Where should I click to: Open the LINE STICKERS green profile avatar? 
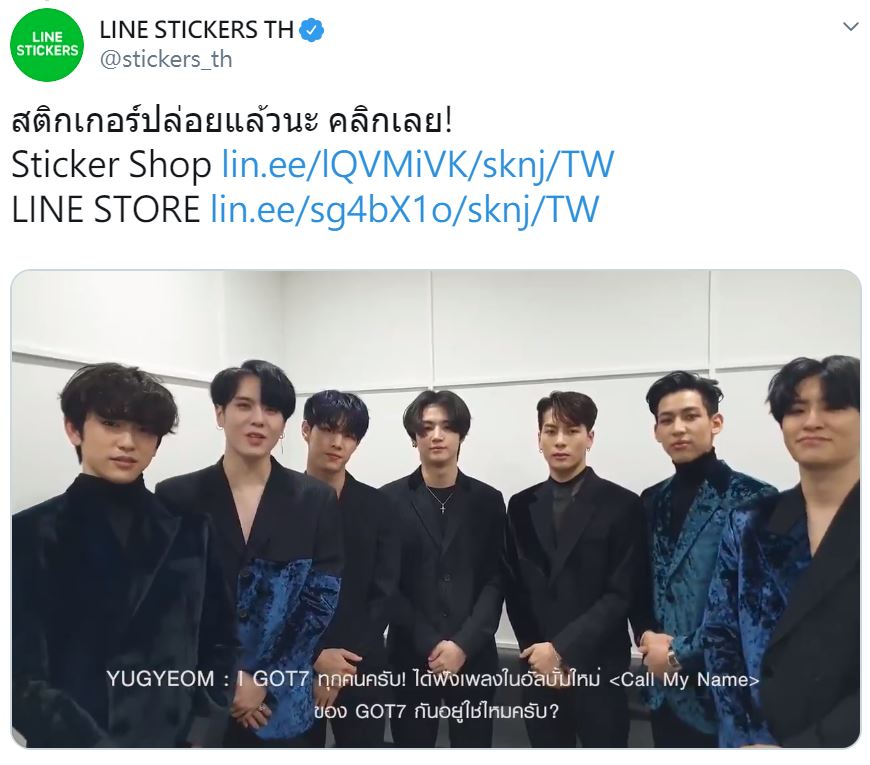point(47,45)
